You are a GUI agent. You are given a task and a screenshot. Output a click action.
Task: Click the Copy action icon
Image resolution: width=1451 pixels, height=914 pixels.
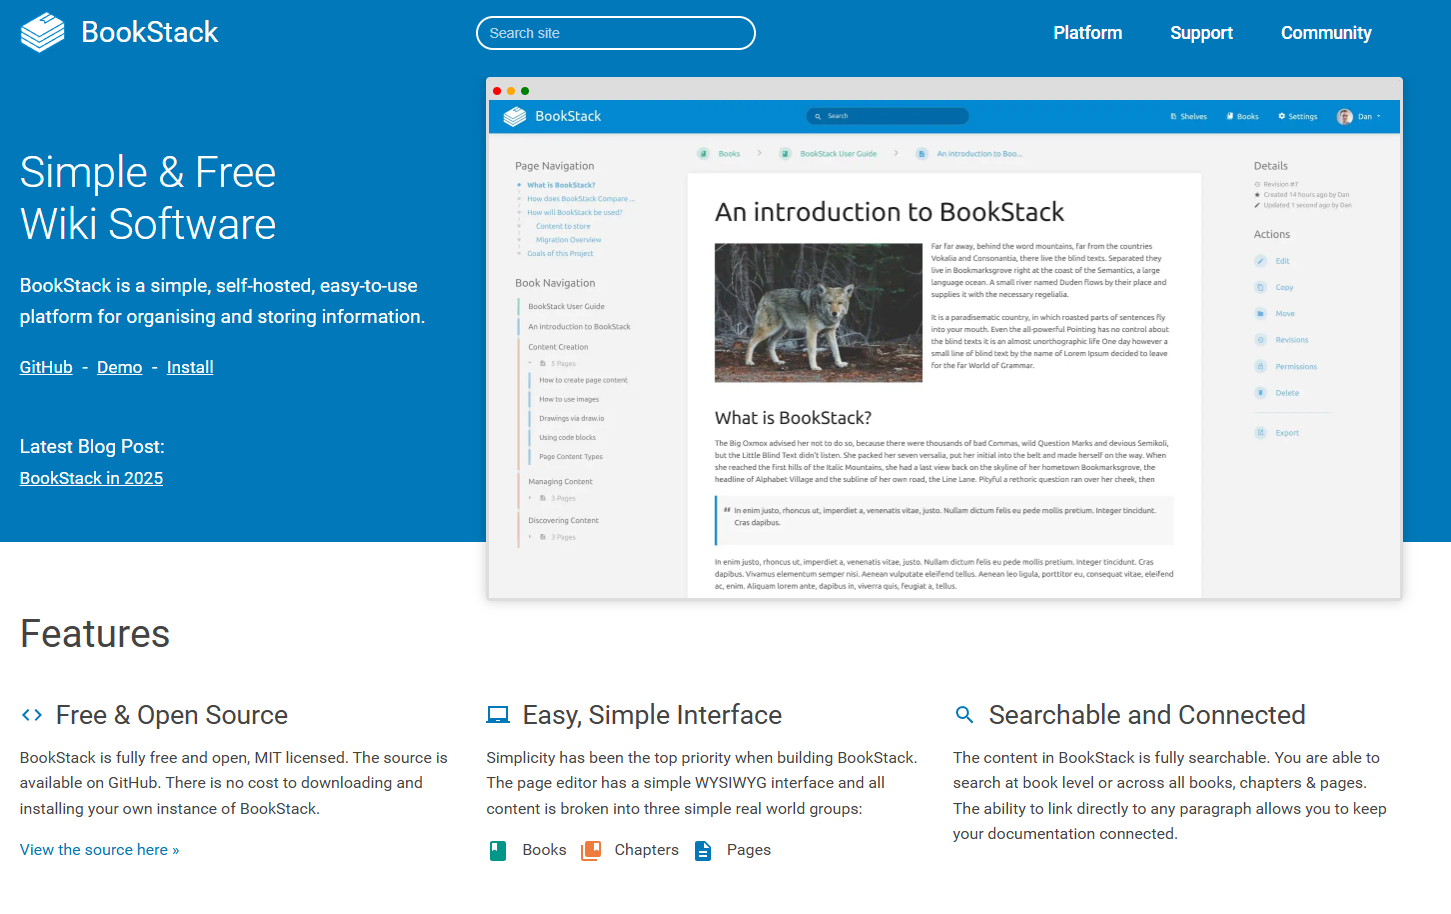coord(1261,287)
